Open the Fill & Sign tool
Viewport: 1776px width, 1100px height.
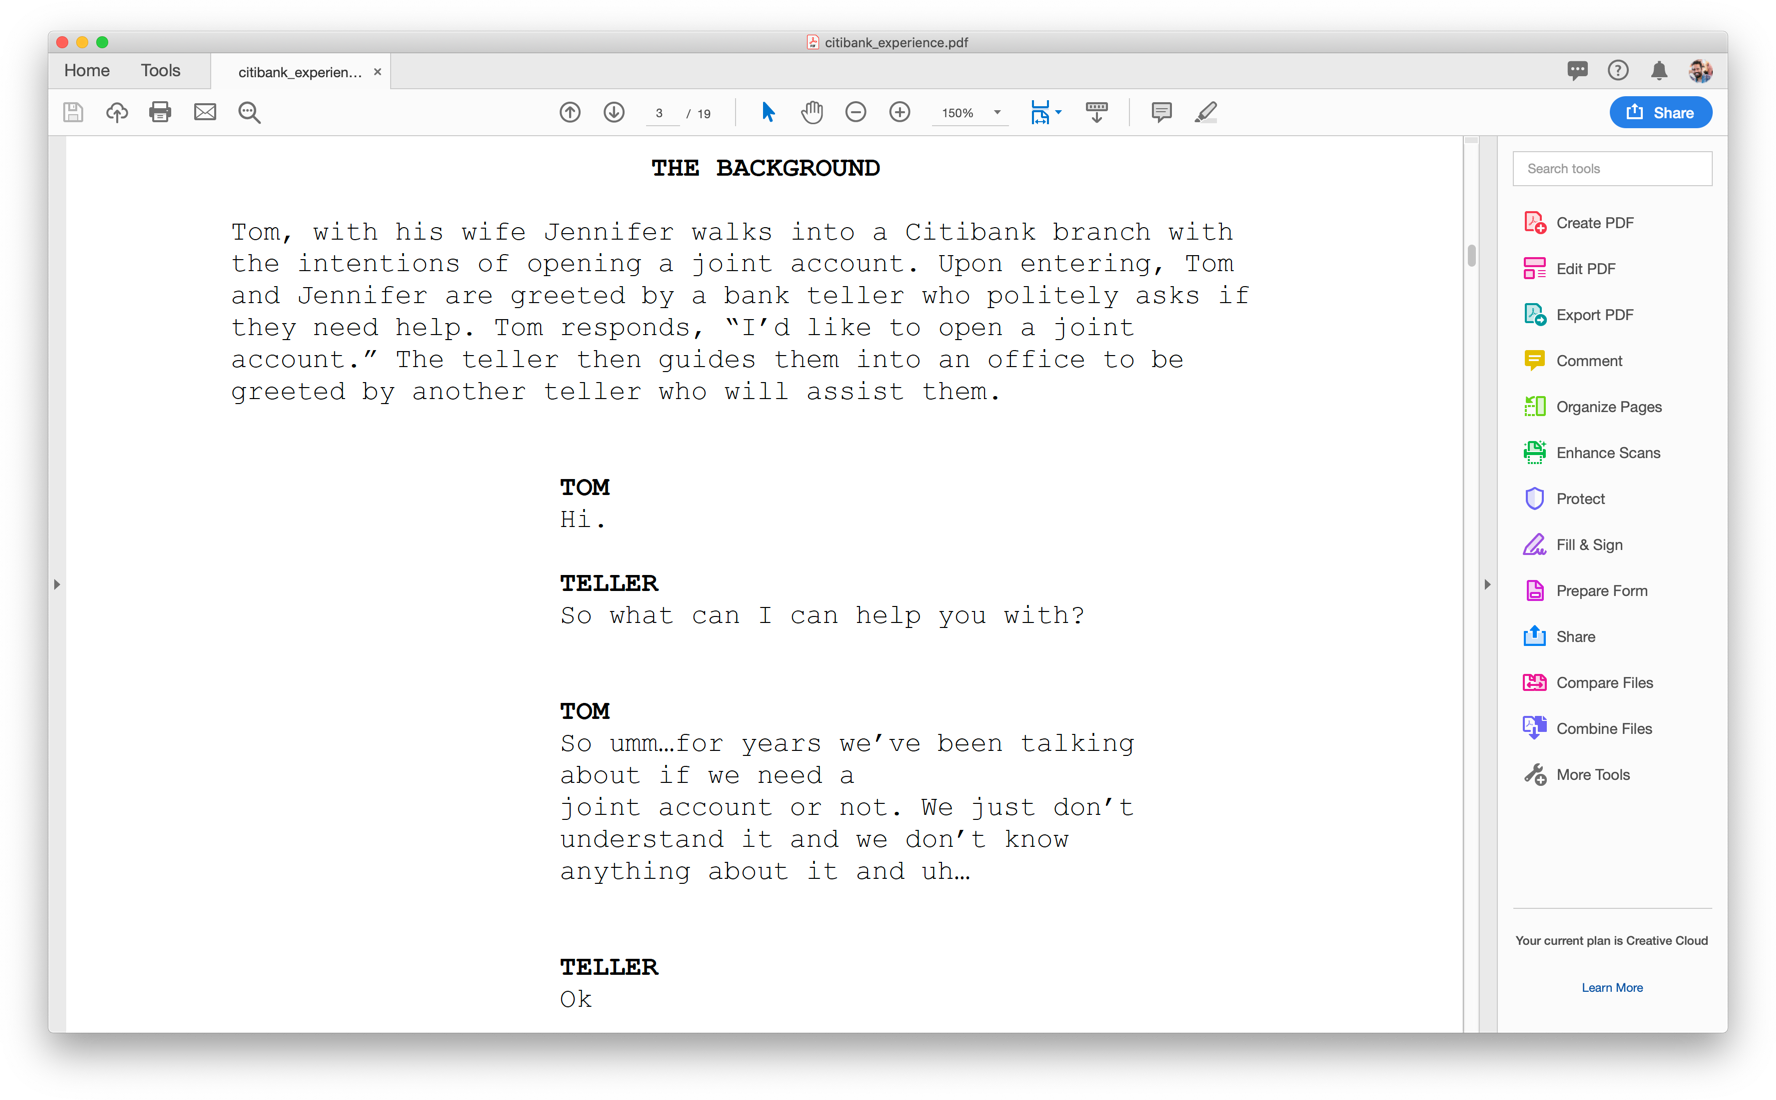point(1573,544)
